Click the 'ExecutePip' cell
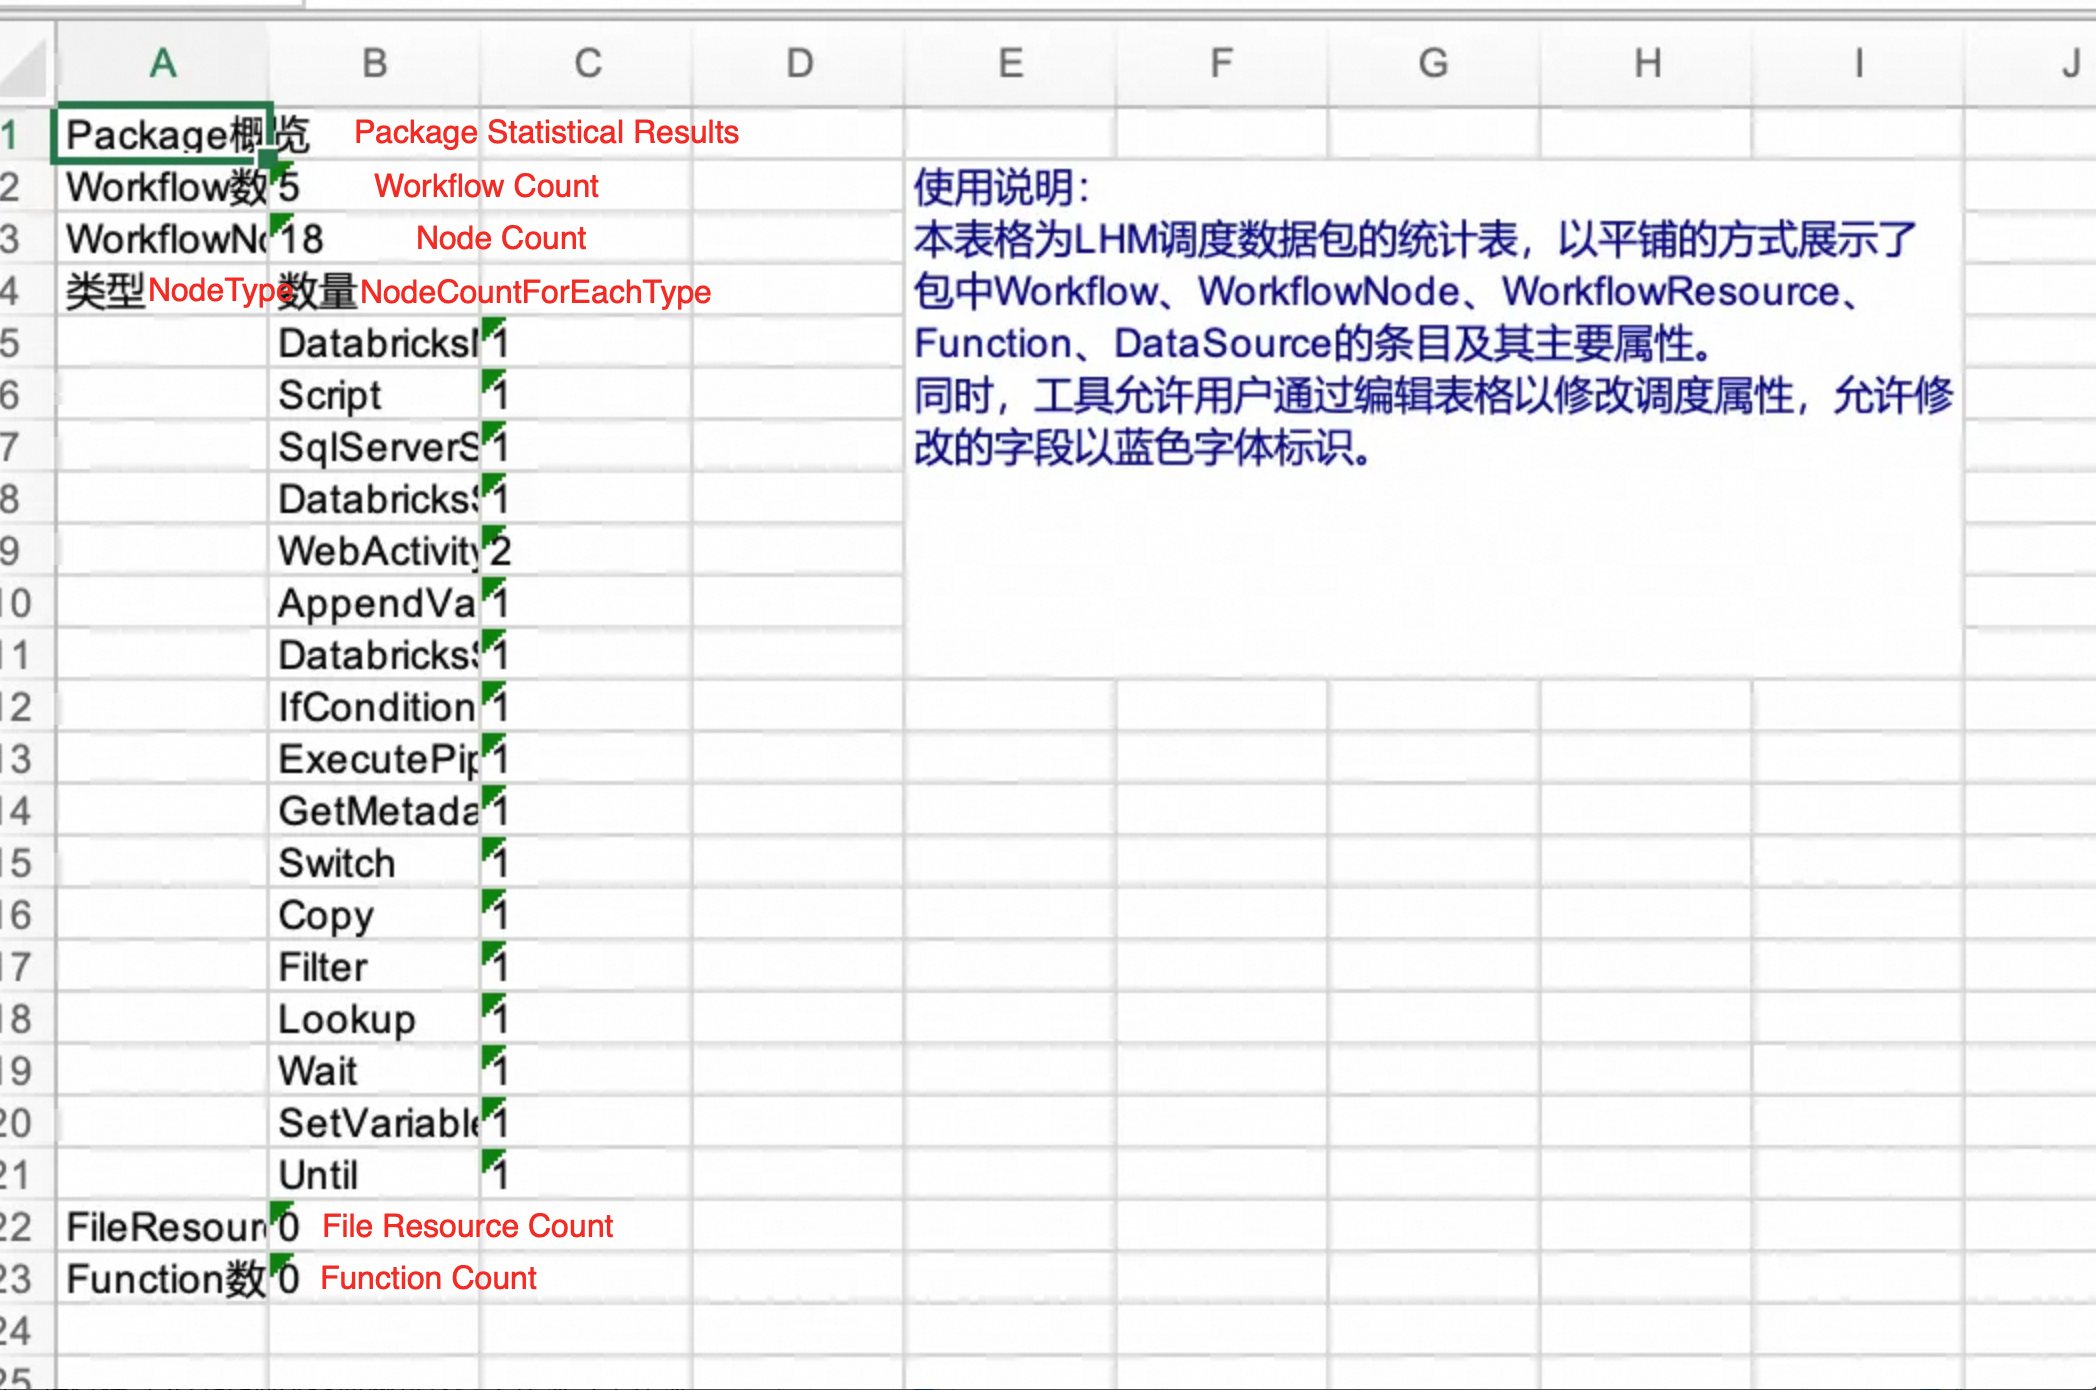 (x=374, y=758)
